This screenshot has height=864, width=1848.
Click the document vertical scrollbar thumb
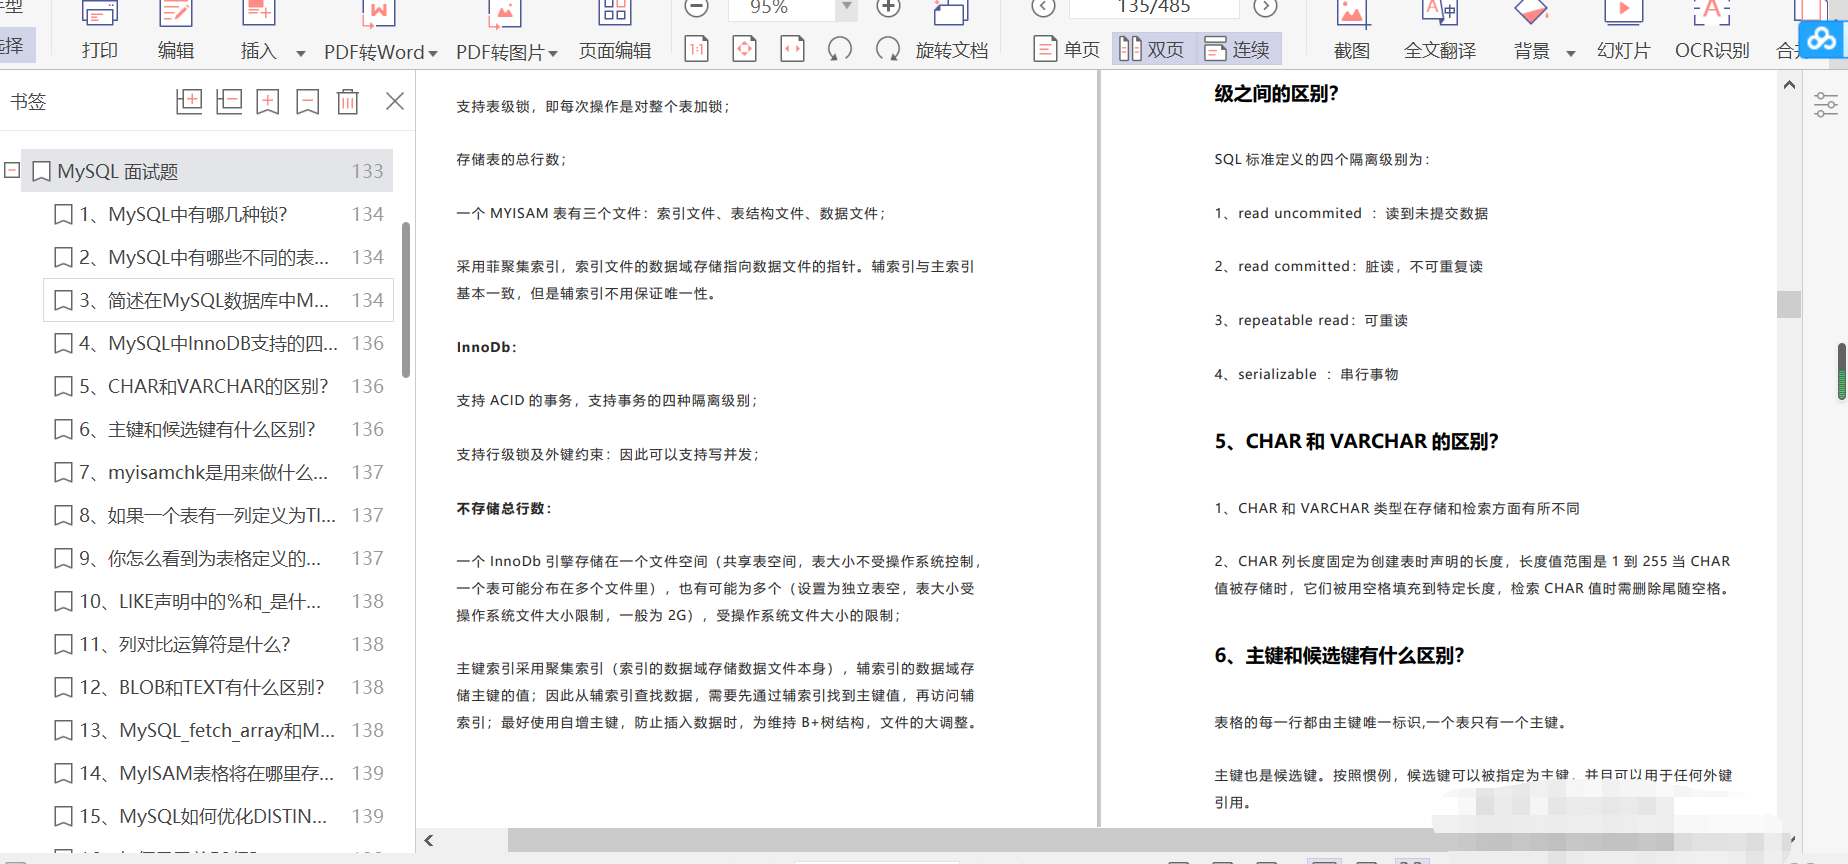click(x=1789, y=304)
